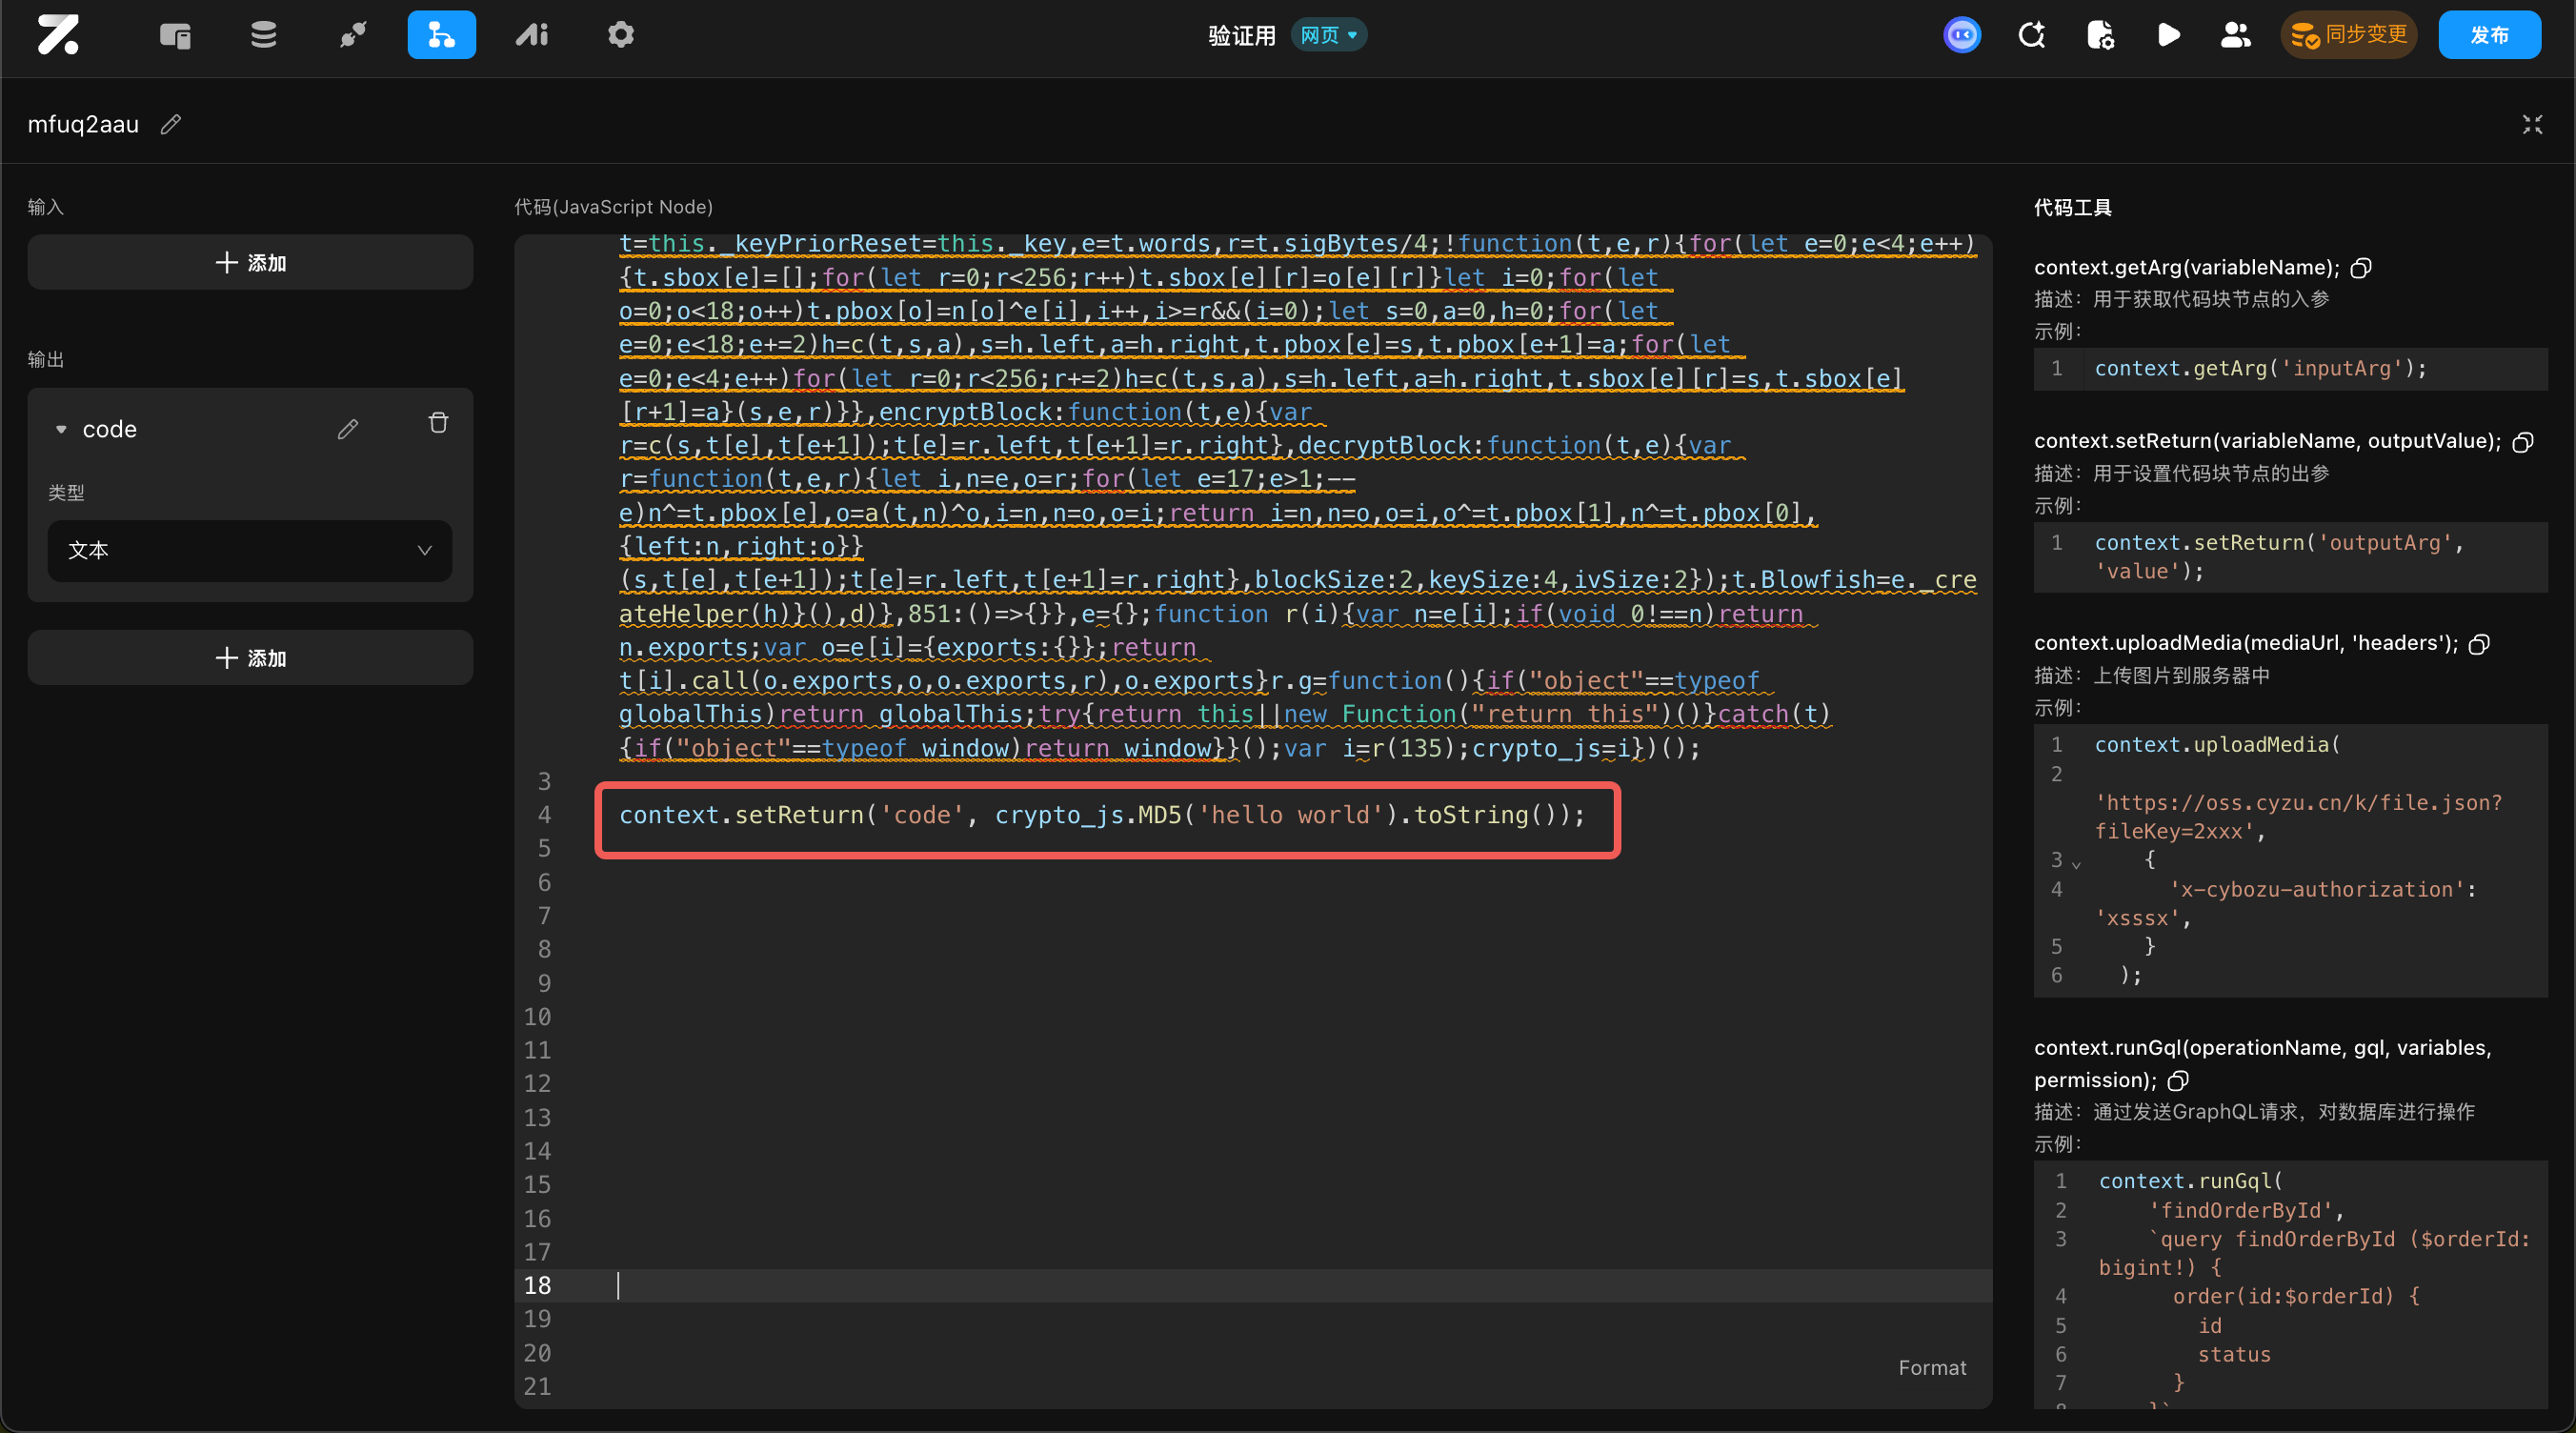This screenshot has width=2576, height=1433.
Task: Open the pages/components layout icon
Action: tap(175, 35)
